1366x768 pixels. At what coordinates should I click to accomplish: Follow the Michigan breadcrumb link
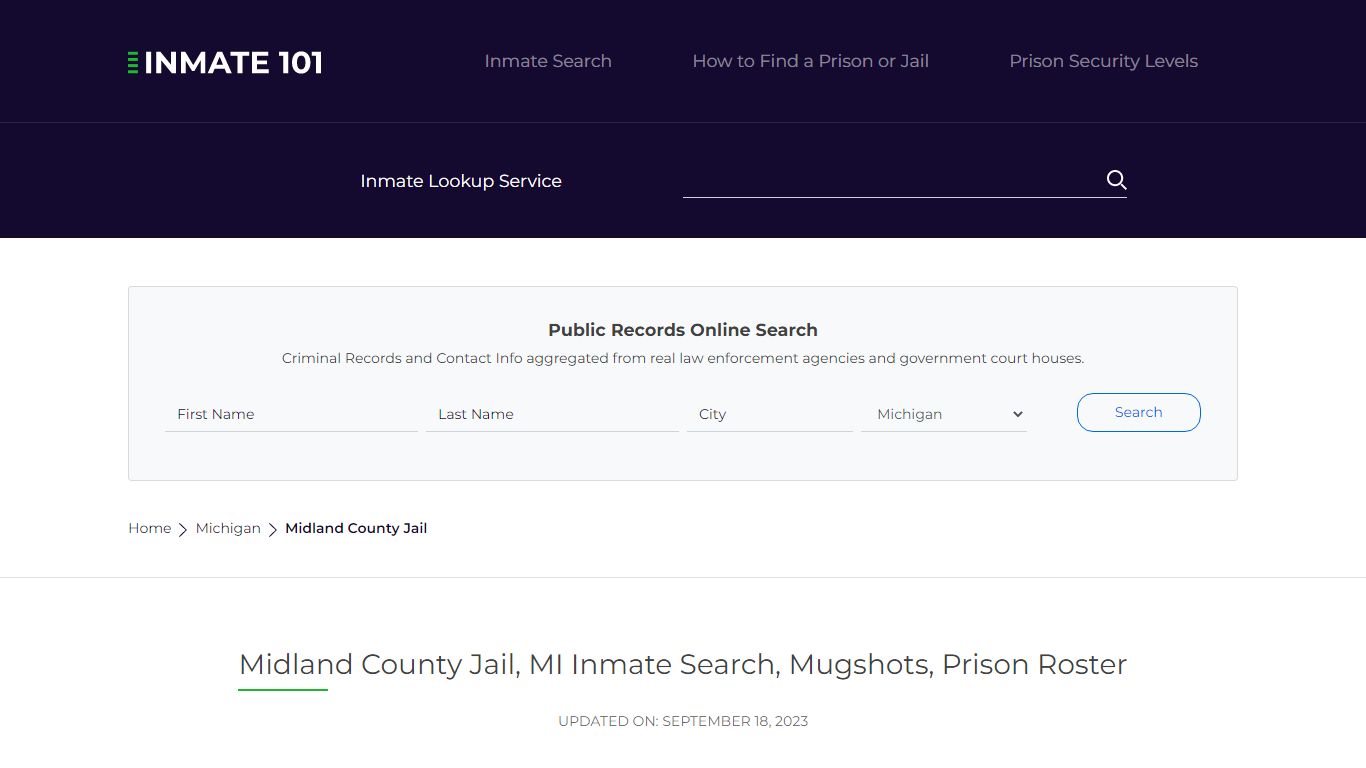[228, 528]
